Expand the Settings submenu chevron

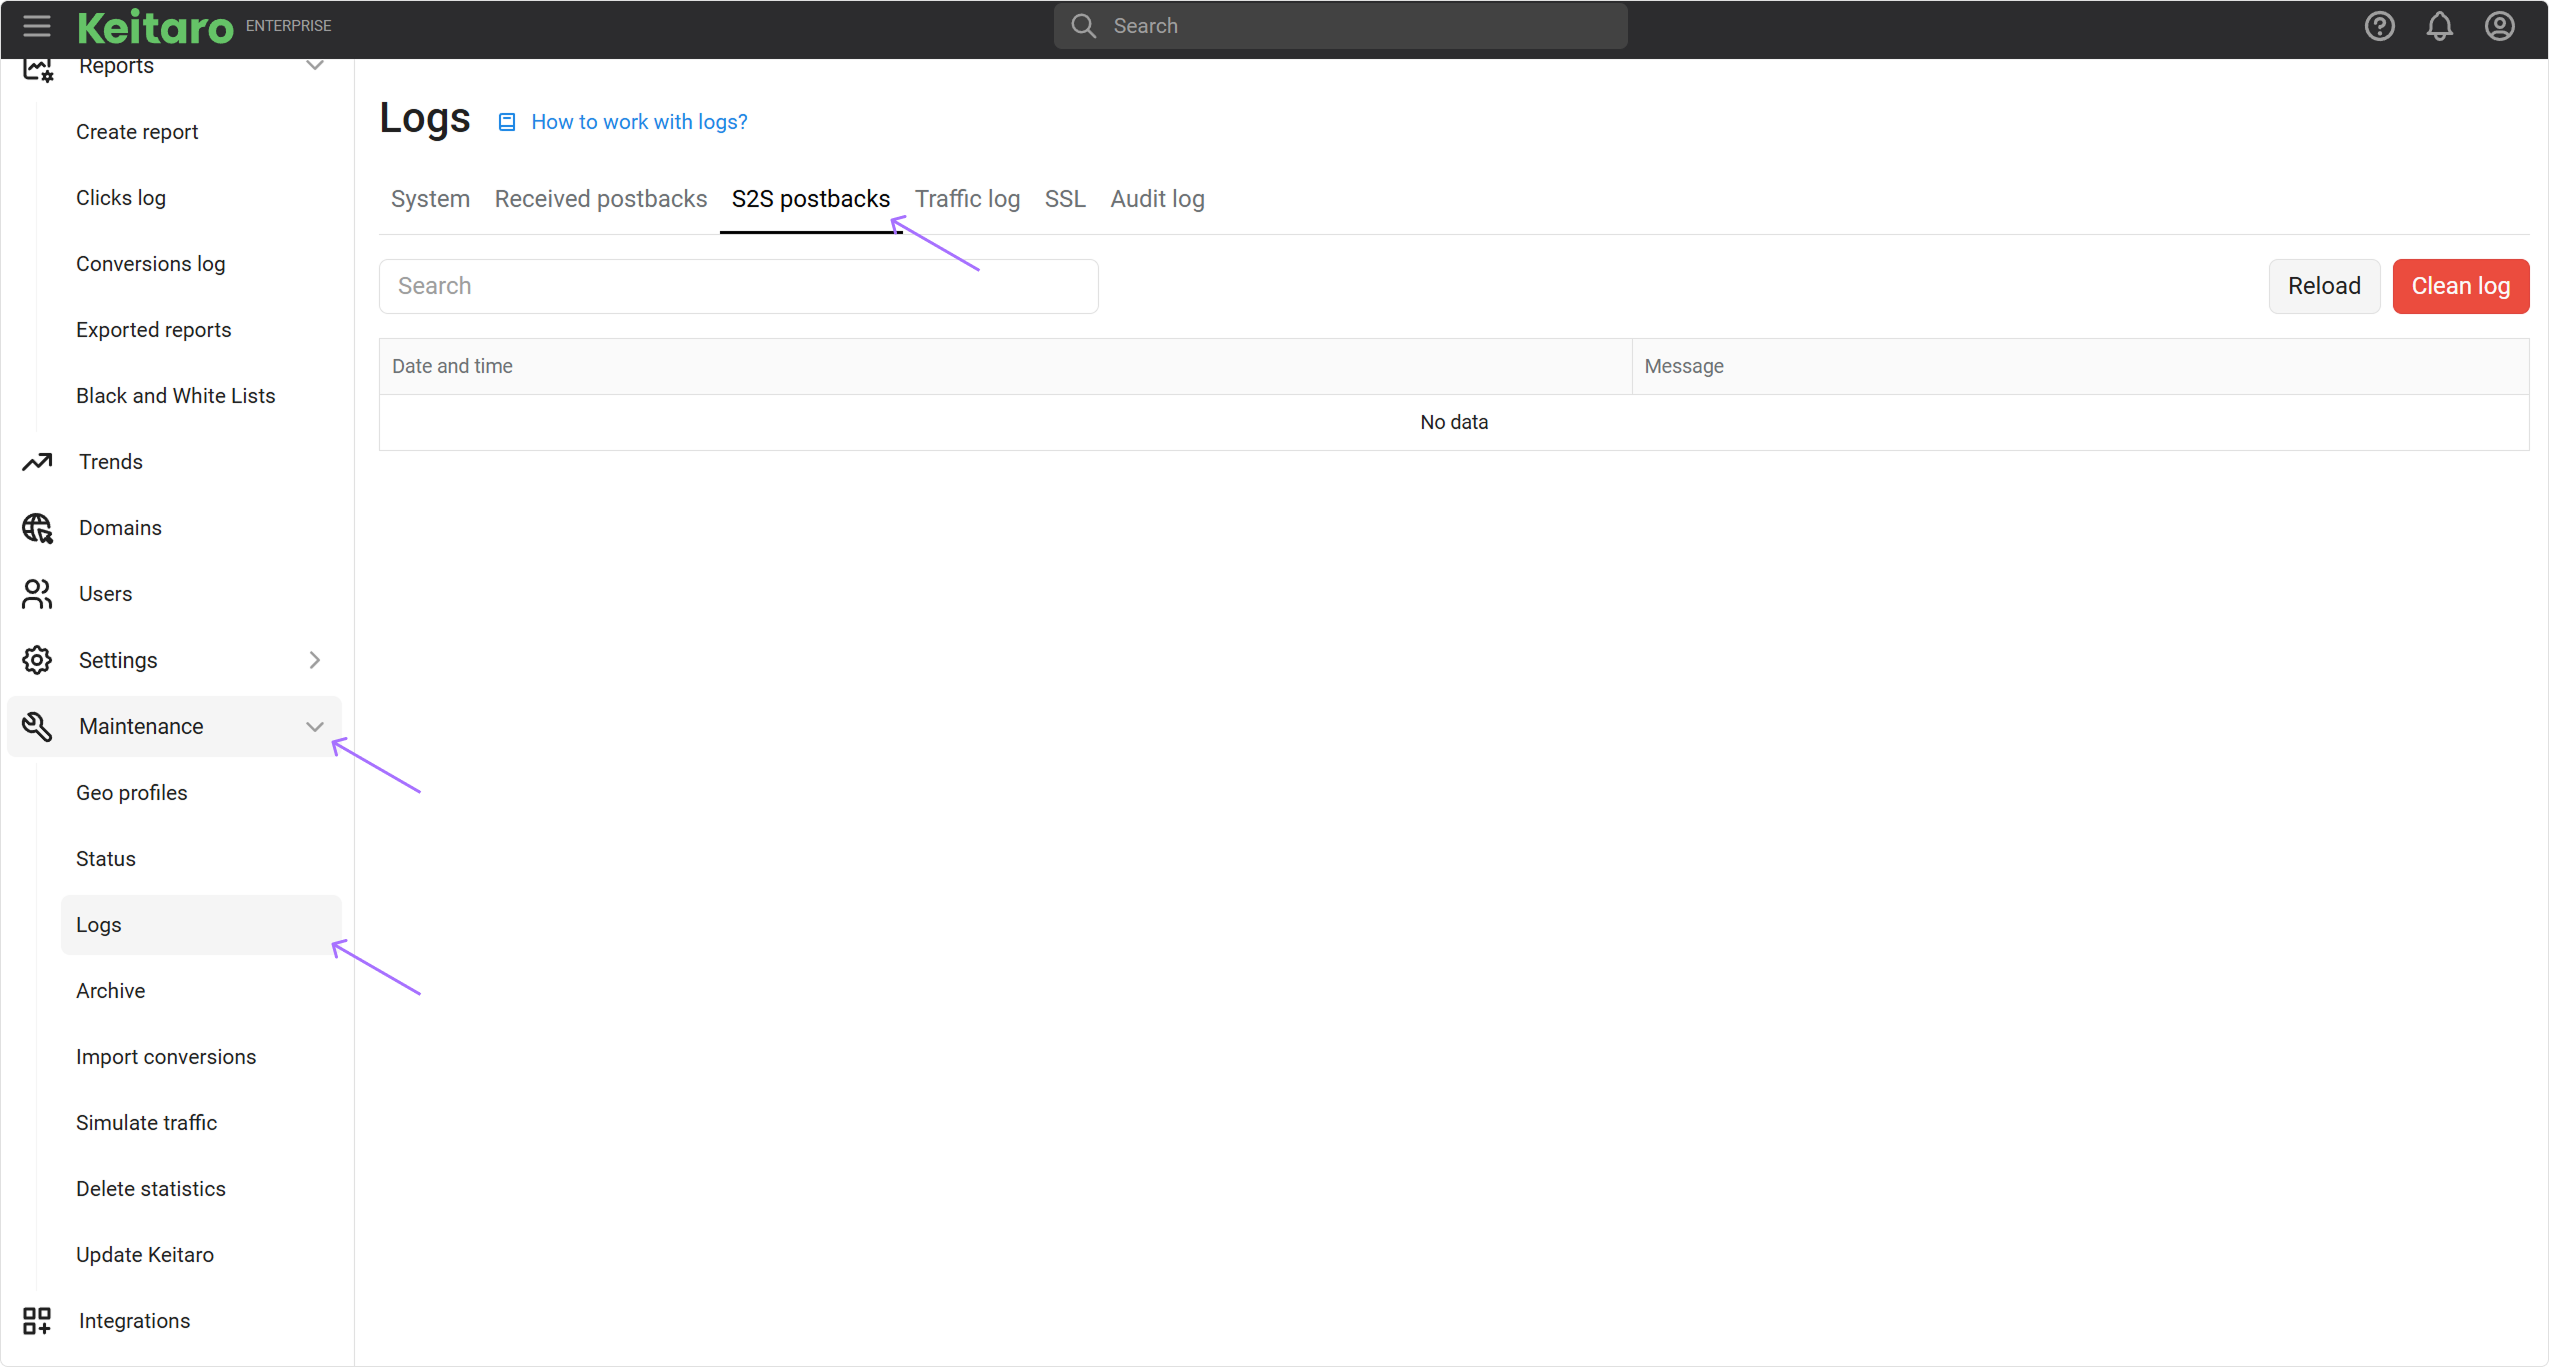point(314,660)
